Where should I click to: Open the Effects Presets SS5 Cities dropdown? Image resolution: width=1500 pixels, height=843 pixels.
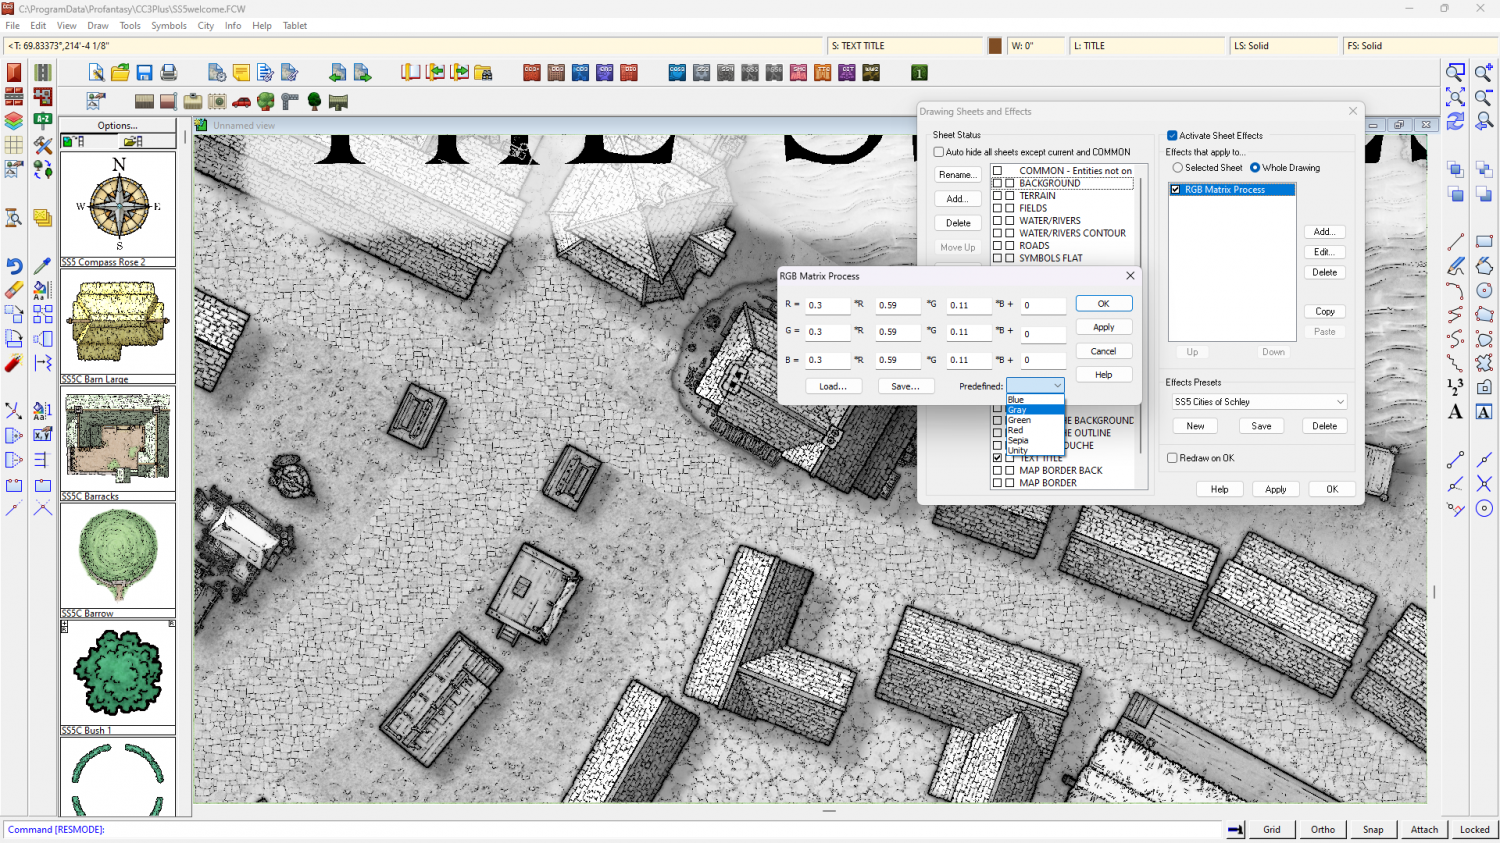point(1259,402)
